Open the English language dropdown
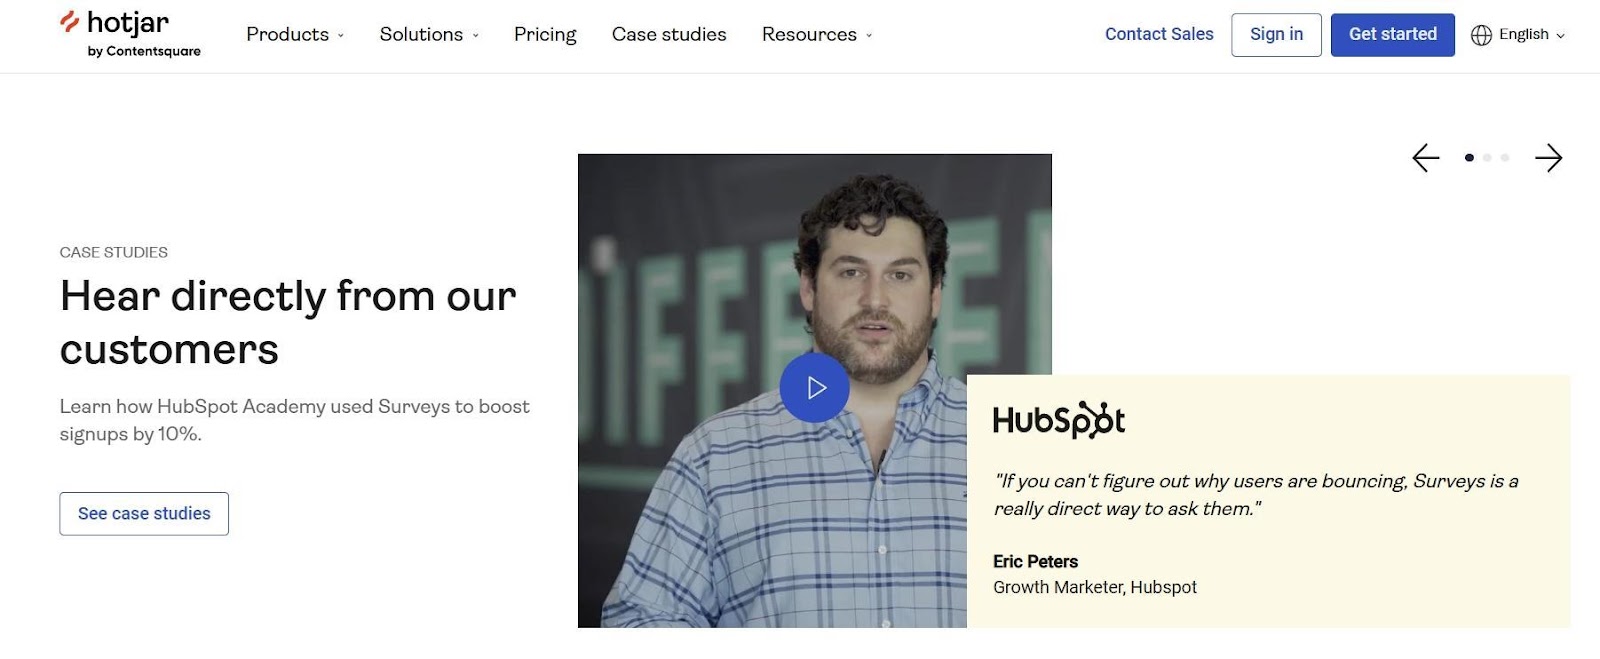Screen dimensions: 1600x659 point(1518,35)
